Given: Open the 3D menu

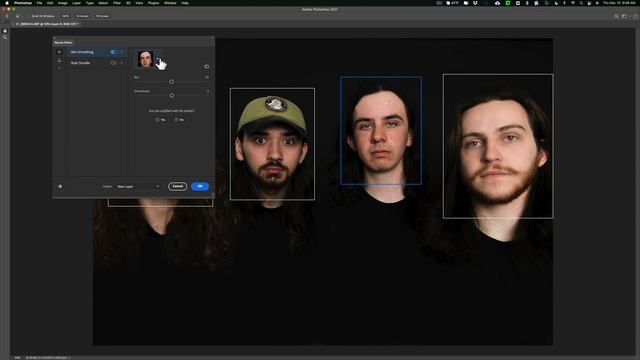Looking at the screenshot, I should point(128,3).
